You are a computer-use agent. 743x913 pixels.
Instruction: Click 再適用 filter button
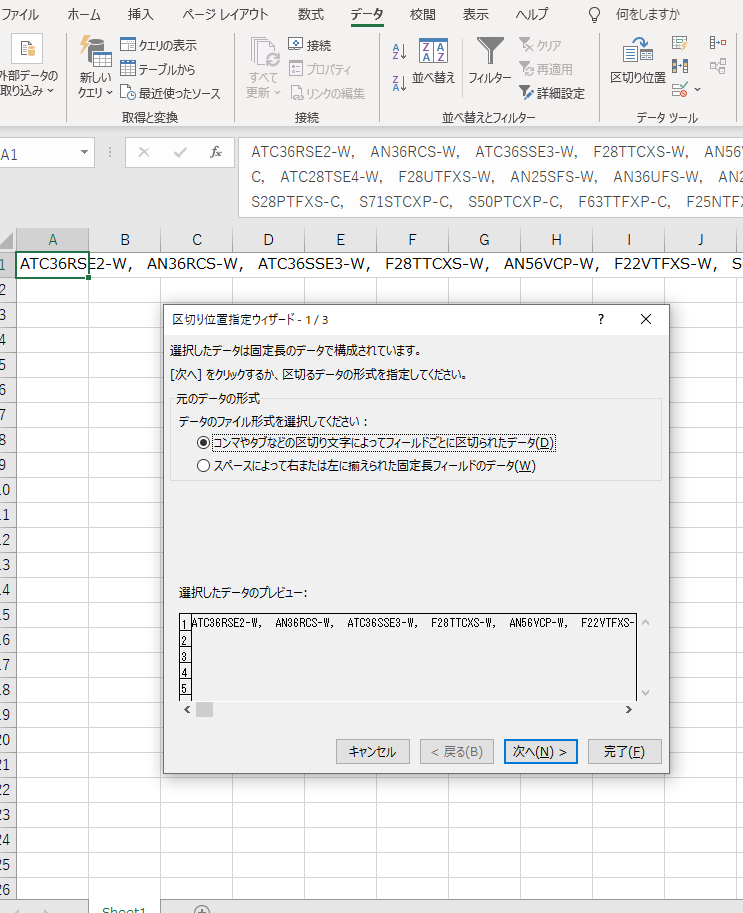546,69
